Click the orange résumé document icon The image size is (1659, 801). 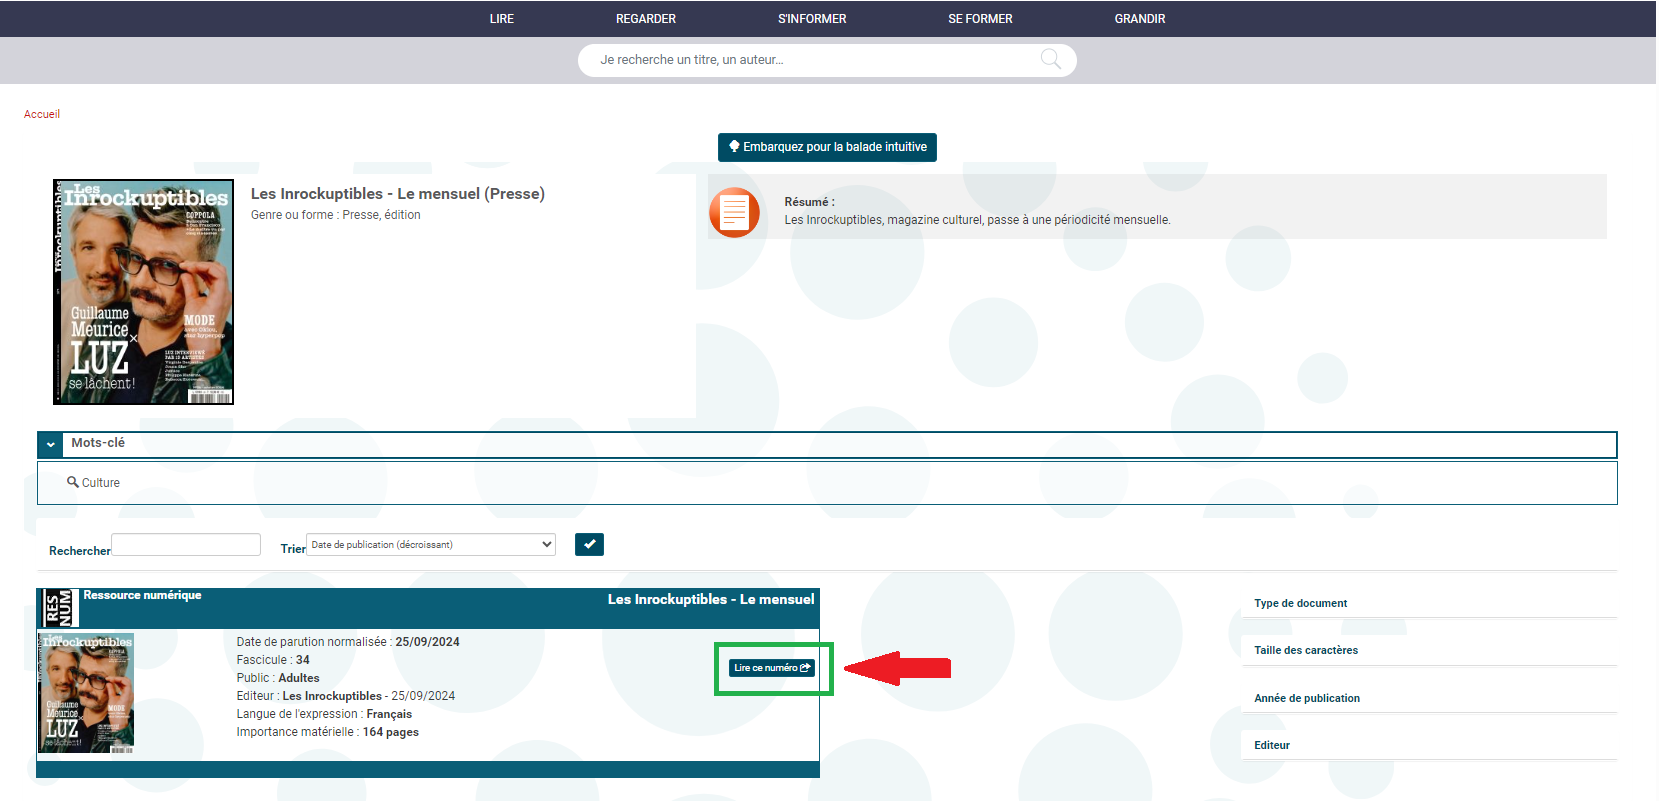[x=734, y=212]
